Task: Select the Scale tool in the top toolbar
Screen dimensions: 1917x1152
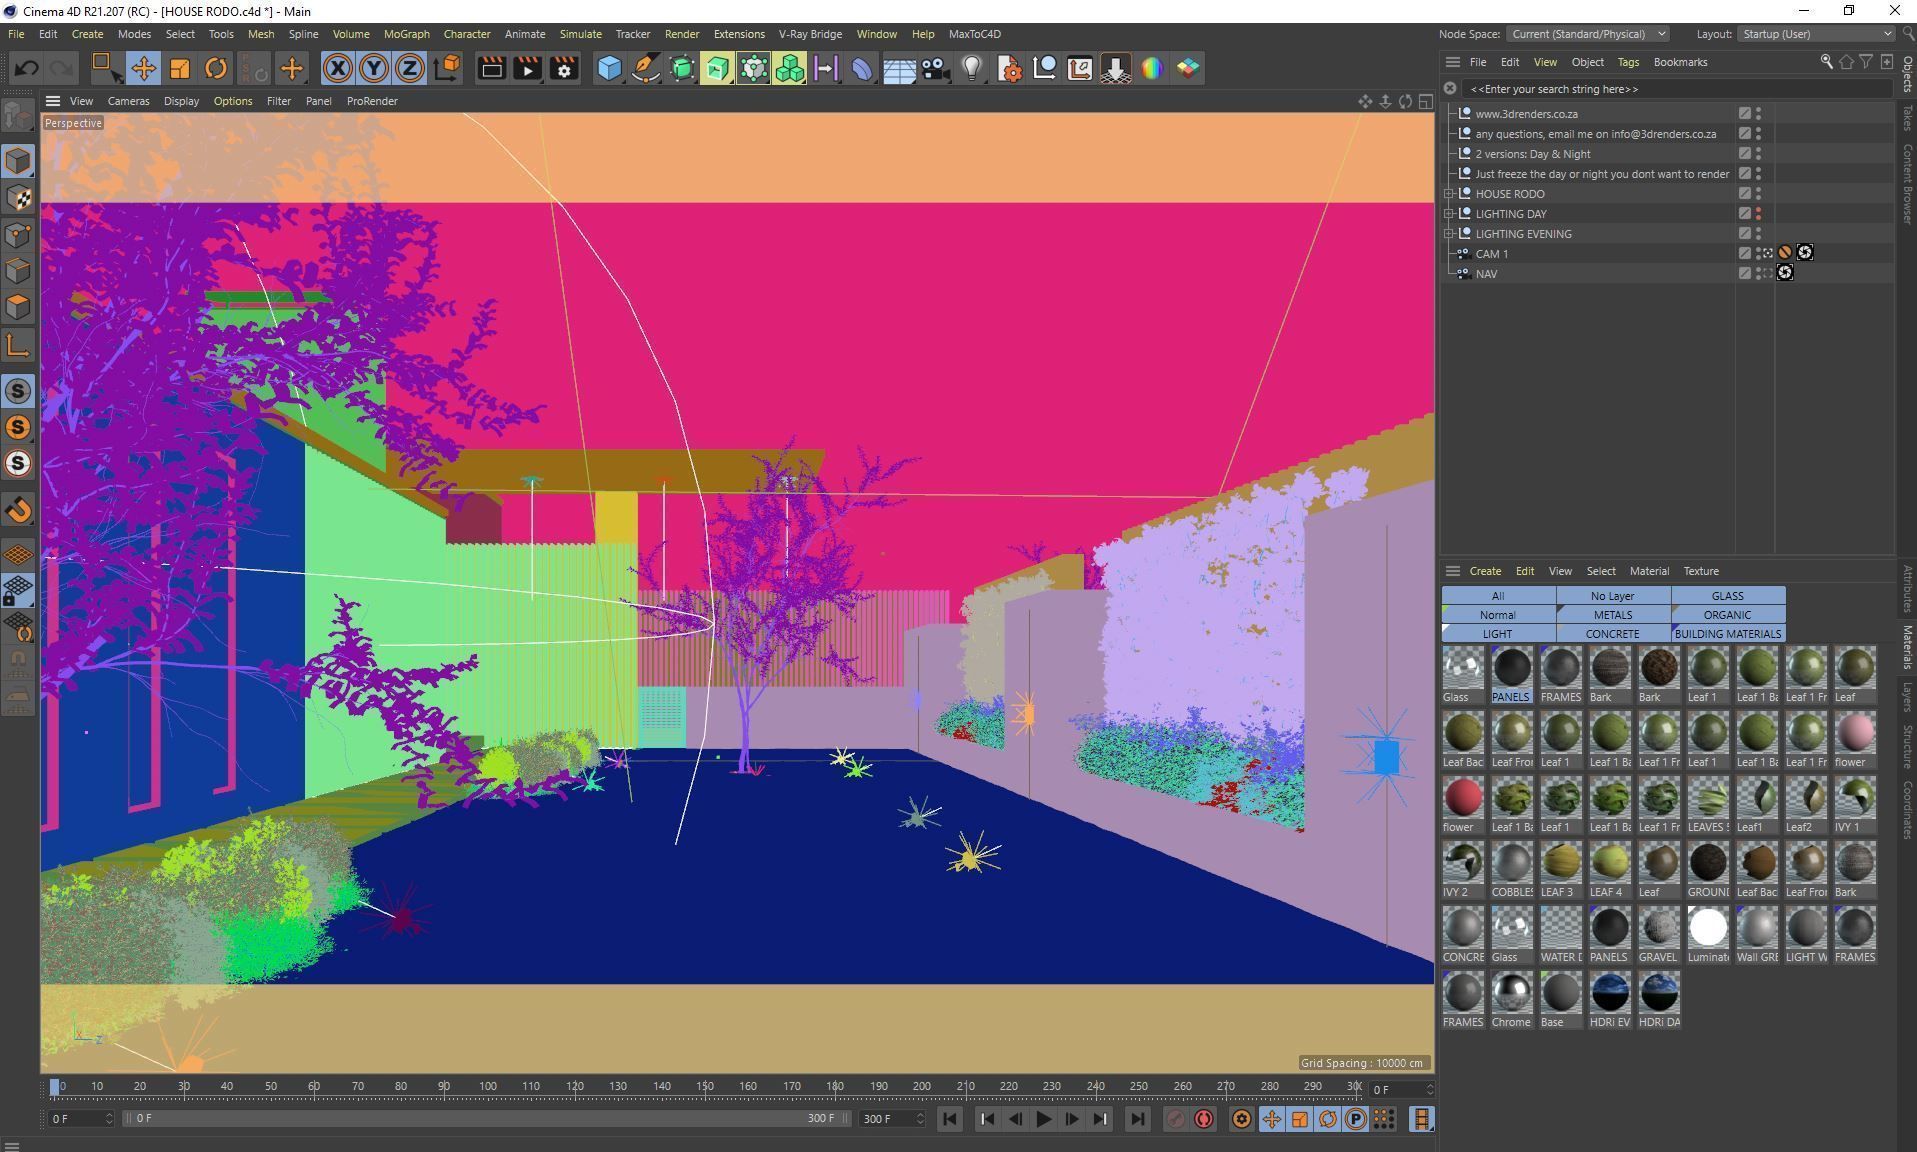Action: click(x=180, y=68)
